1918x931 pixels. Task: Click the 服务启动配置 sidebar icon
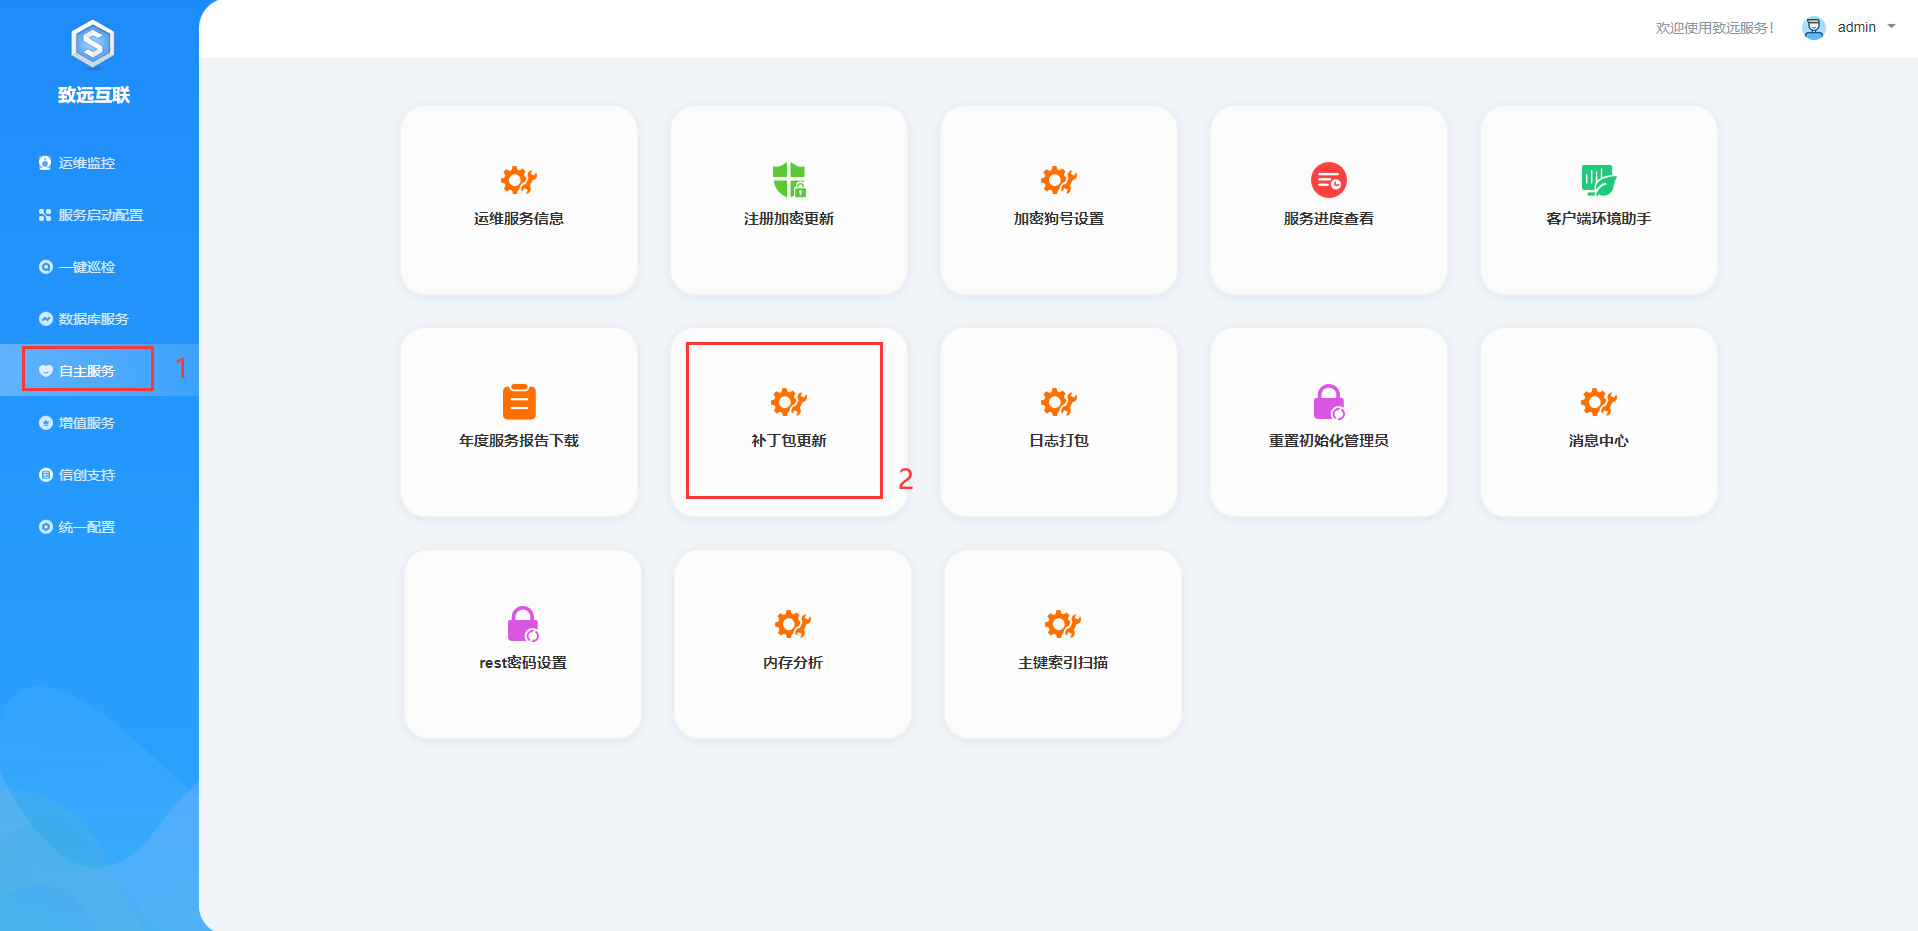click(45, 215)
